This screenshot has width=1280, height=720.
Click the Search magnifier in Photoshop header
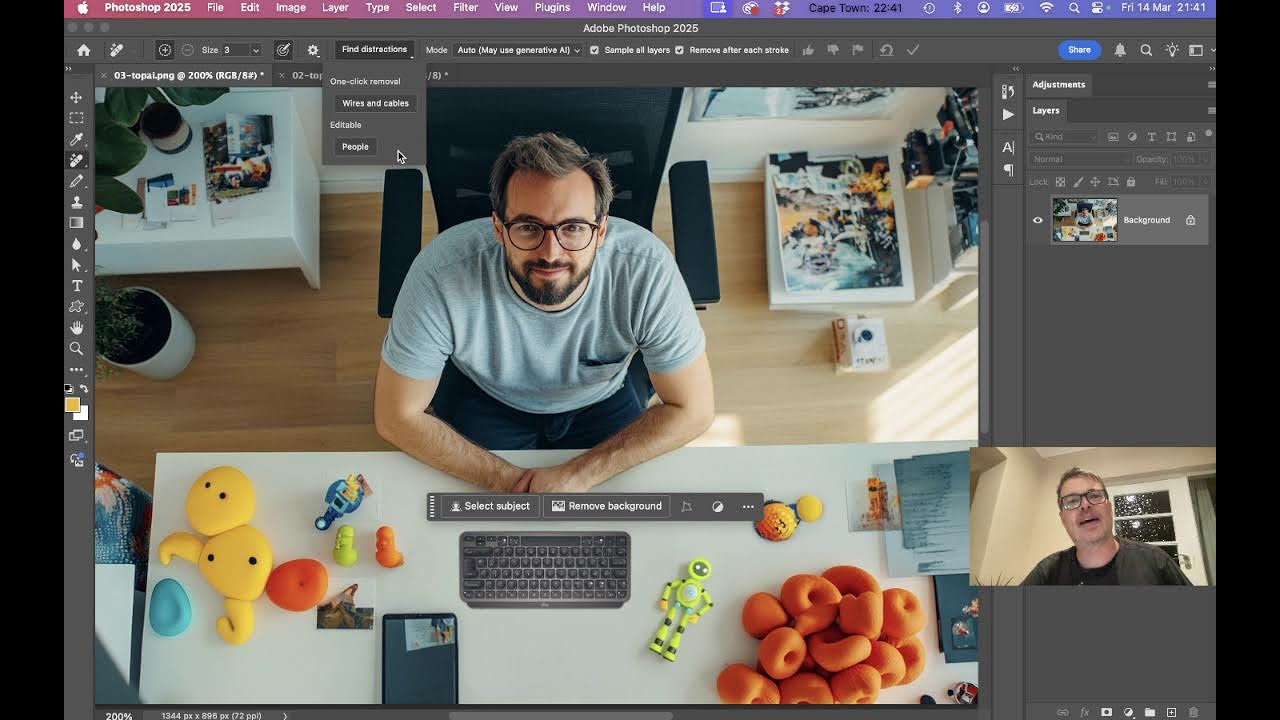[1146, 50]
